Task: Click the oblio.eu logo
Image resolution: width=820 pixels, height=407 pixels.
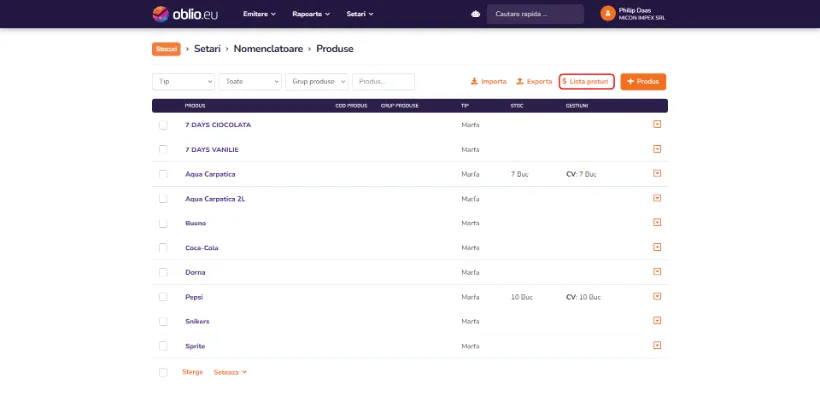Action: [185, 14]
